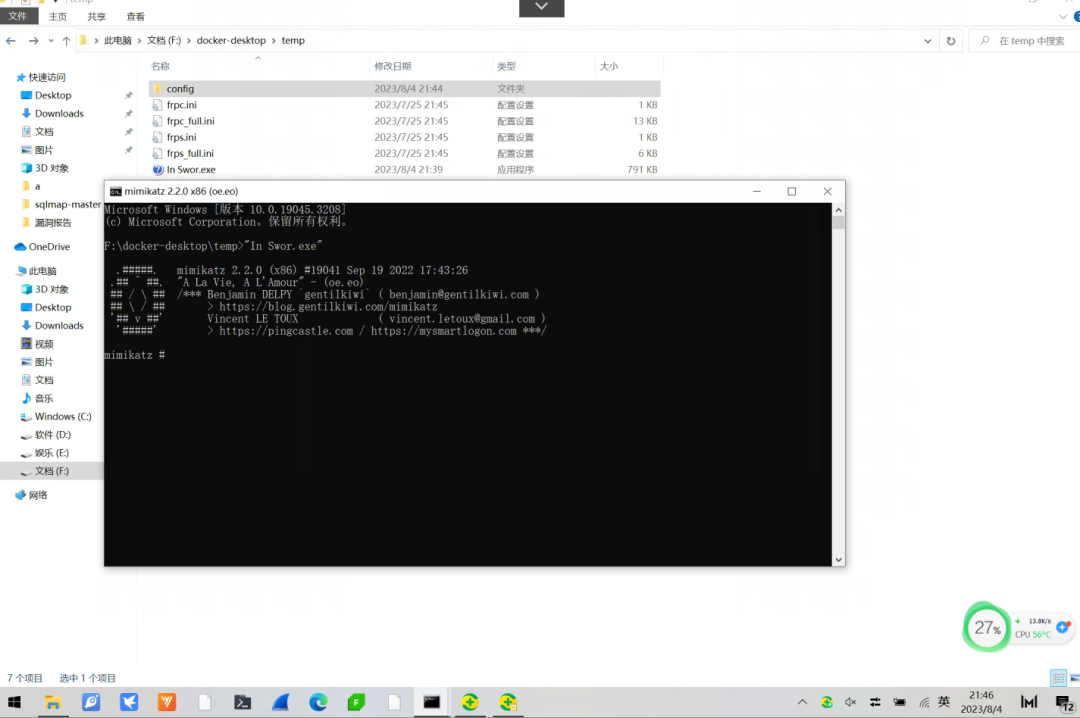Click the 27% memory usage floating widget
The image size is (1080, 718).
click(986, 627)
